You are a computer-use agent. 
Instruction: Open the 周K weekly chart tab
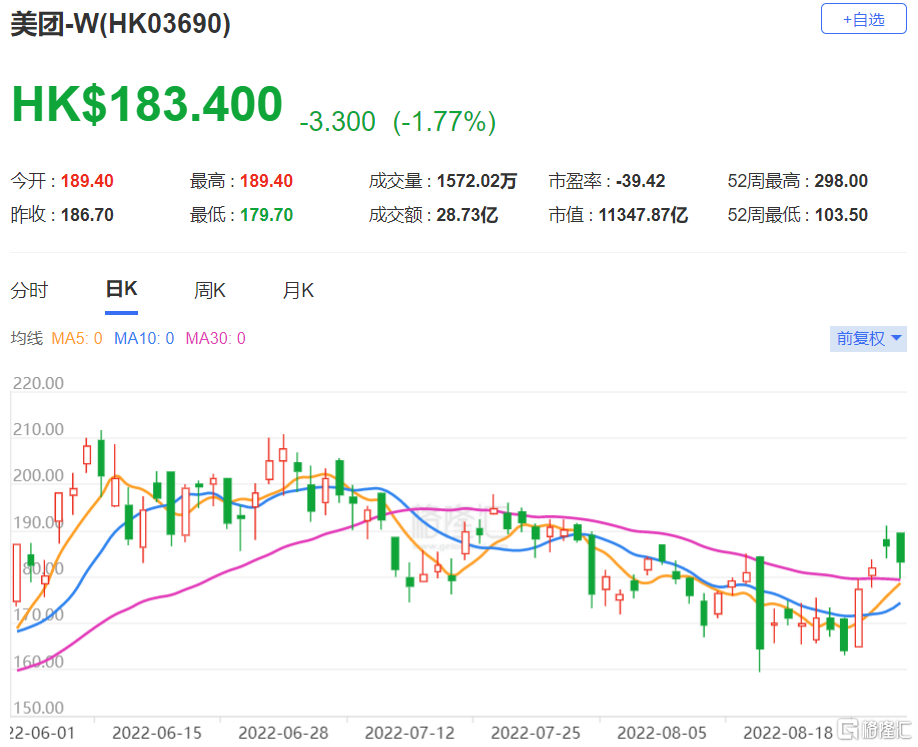coord(210,290)
